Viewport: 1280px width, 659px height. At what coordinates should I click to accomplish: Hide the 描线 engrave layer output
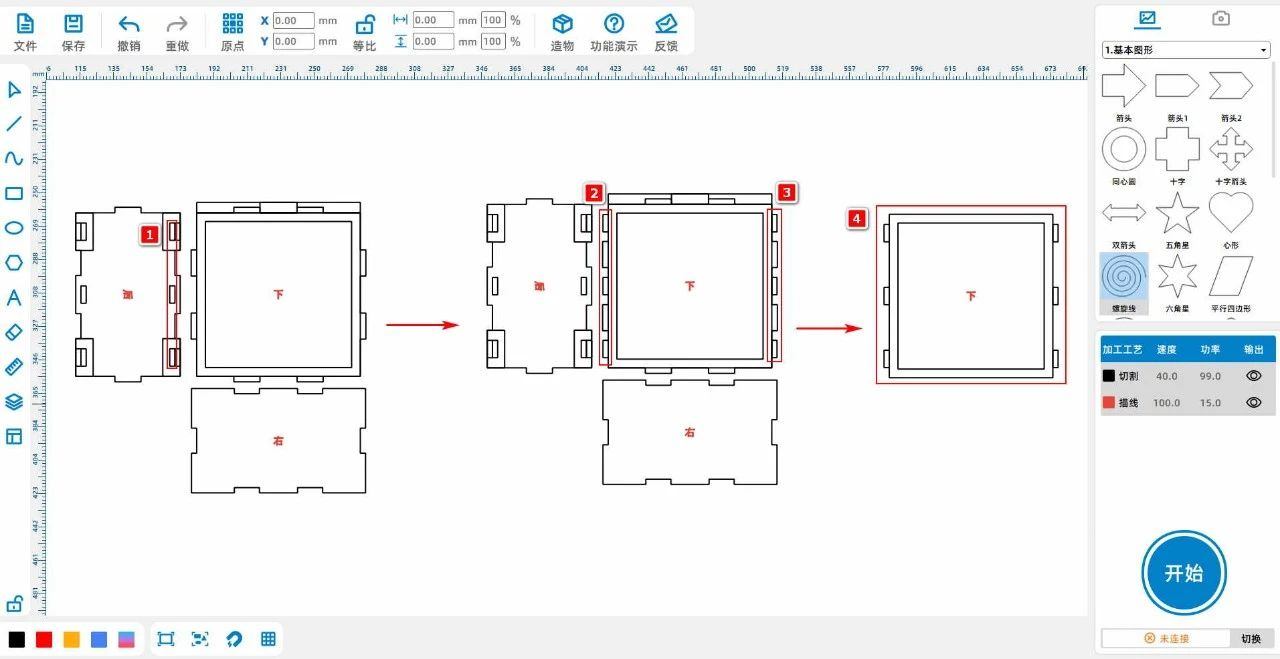(1253, 402)
